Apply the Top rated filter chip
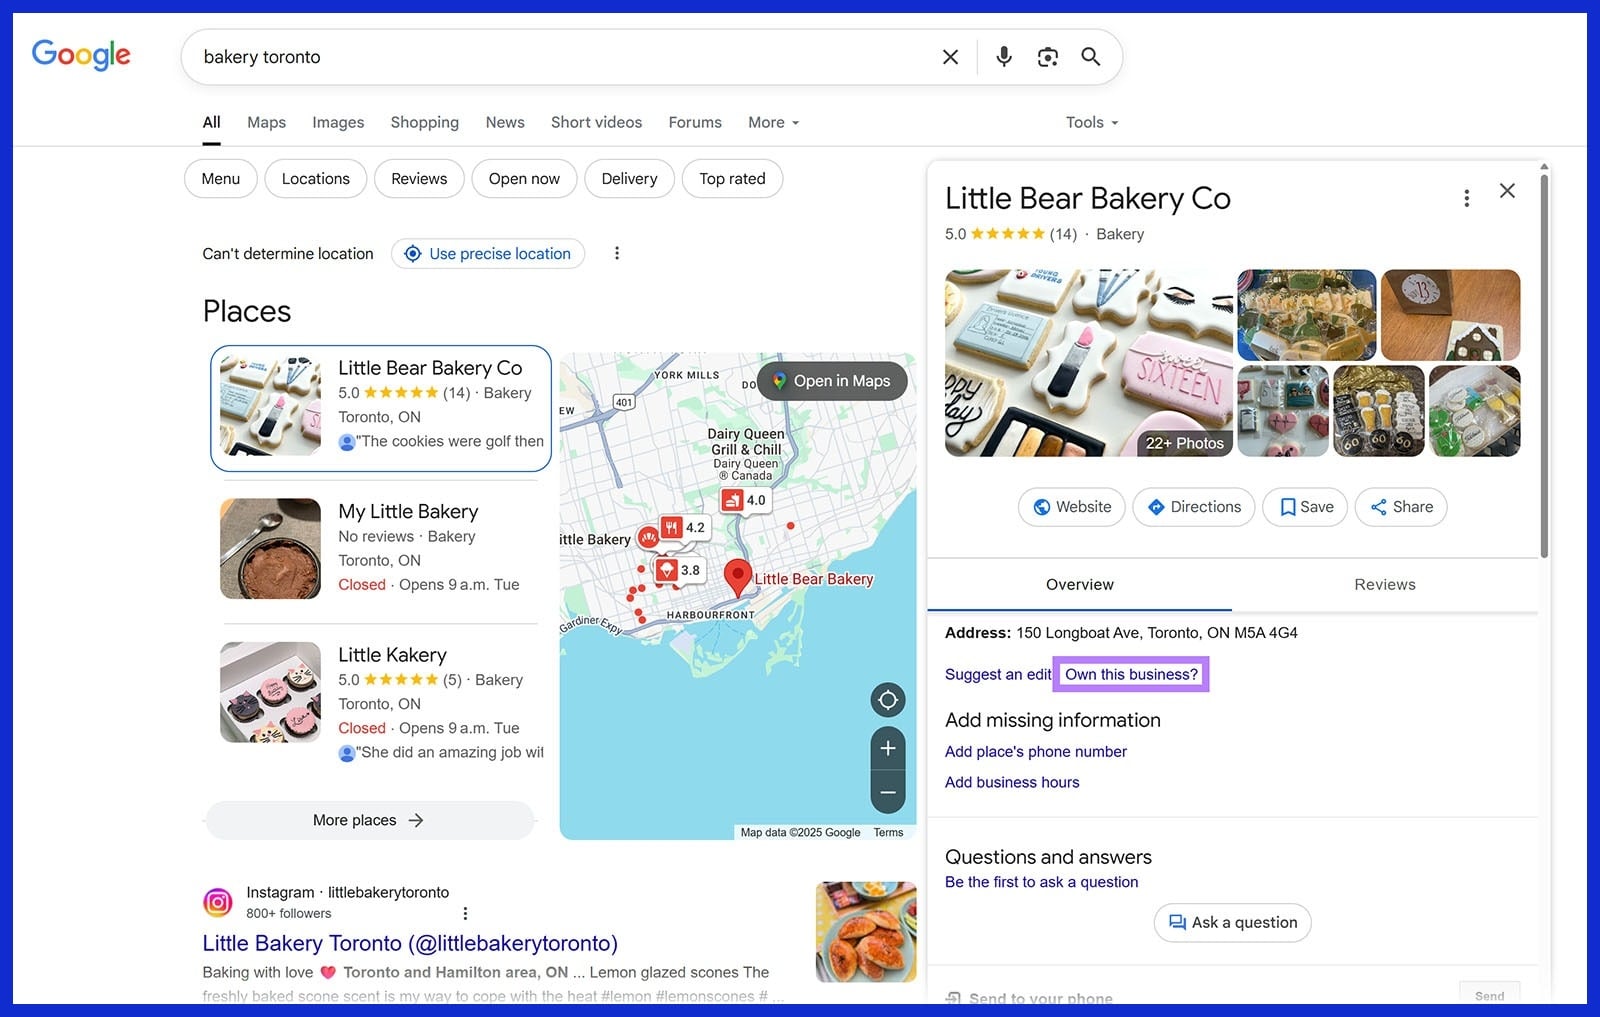This screenshot has height=1017, width=1600. point(732,178)
